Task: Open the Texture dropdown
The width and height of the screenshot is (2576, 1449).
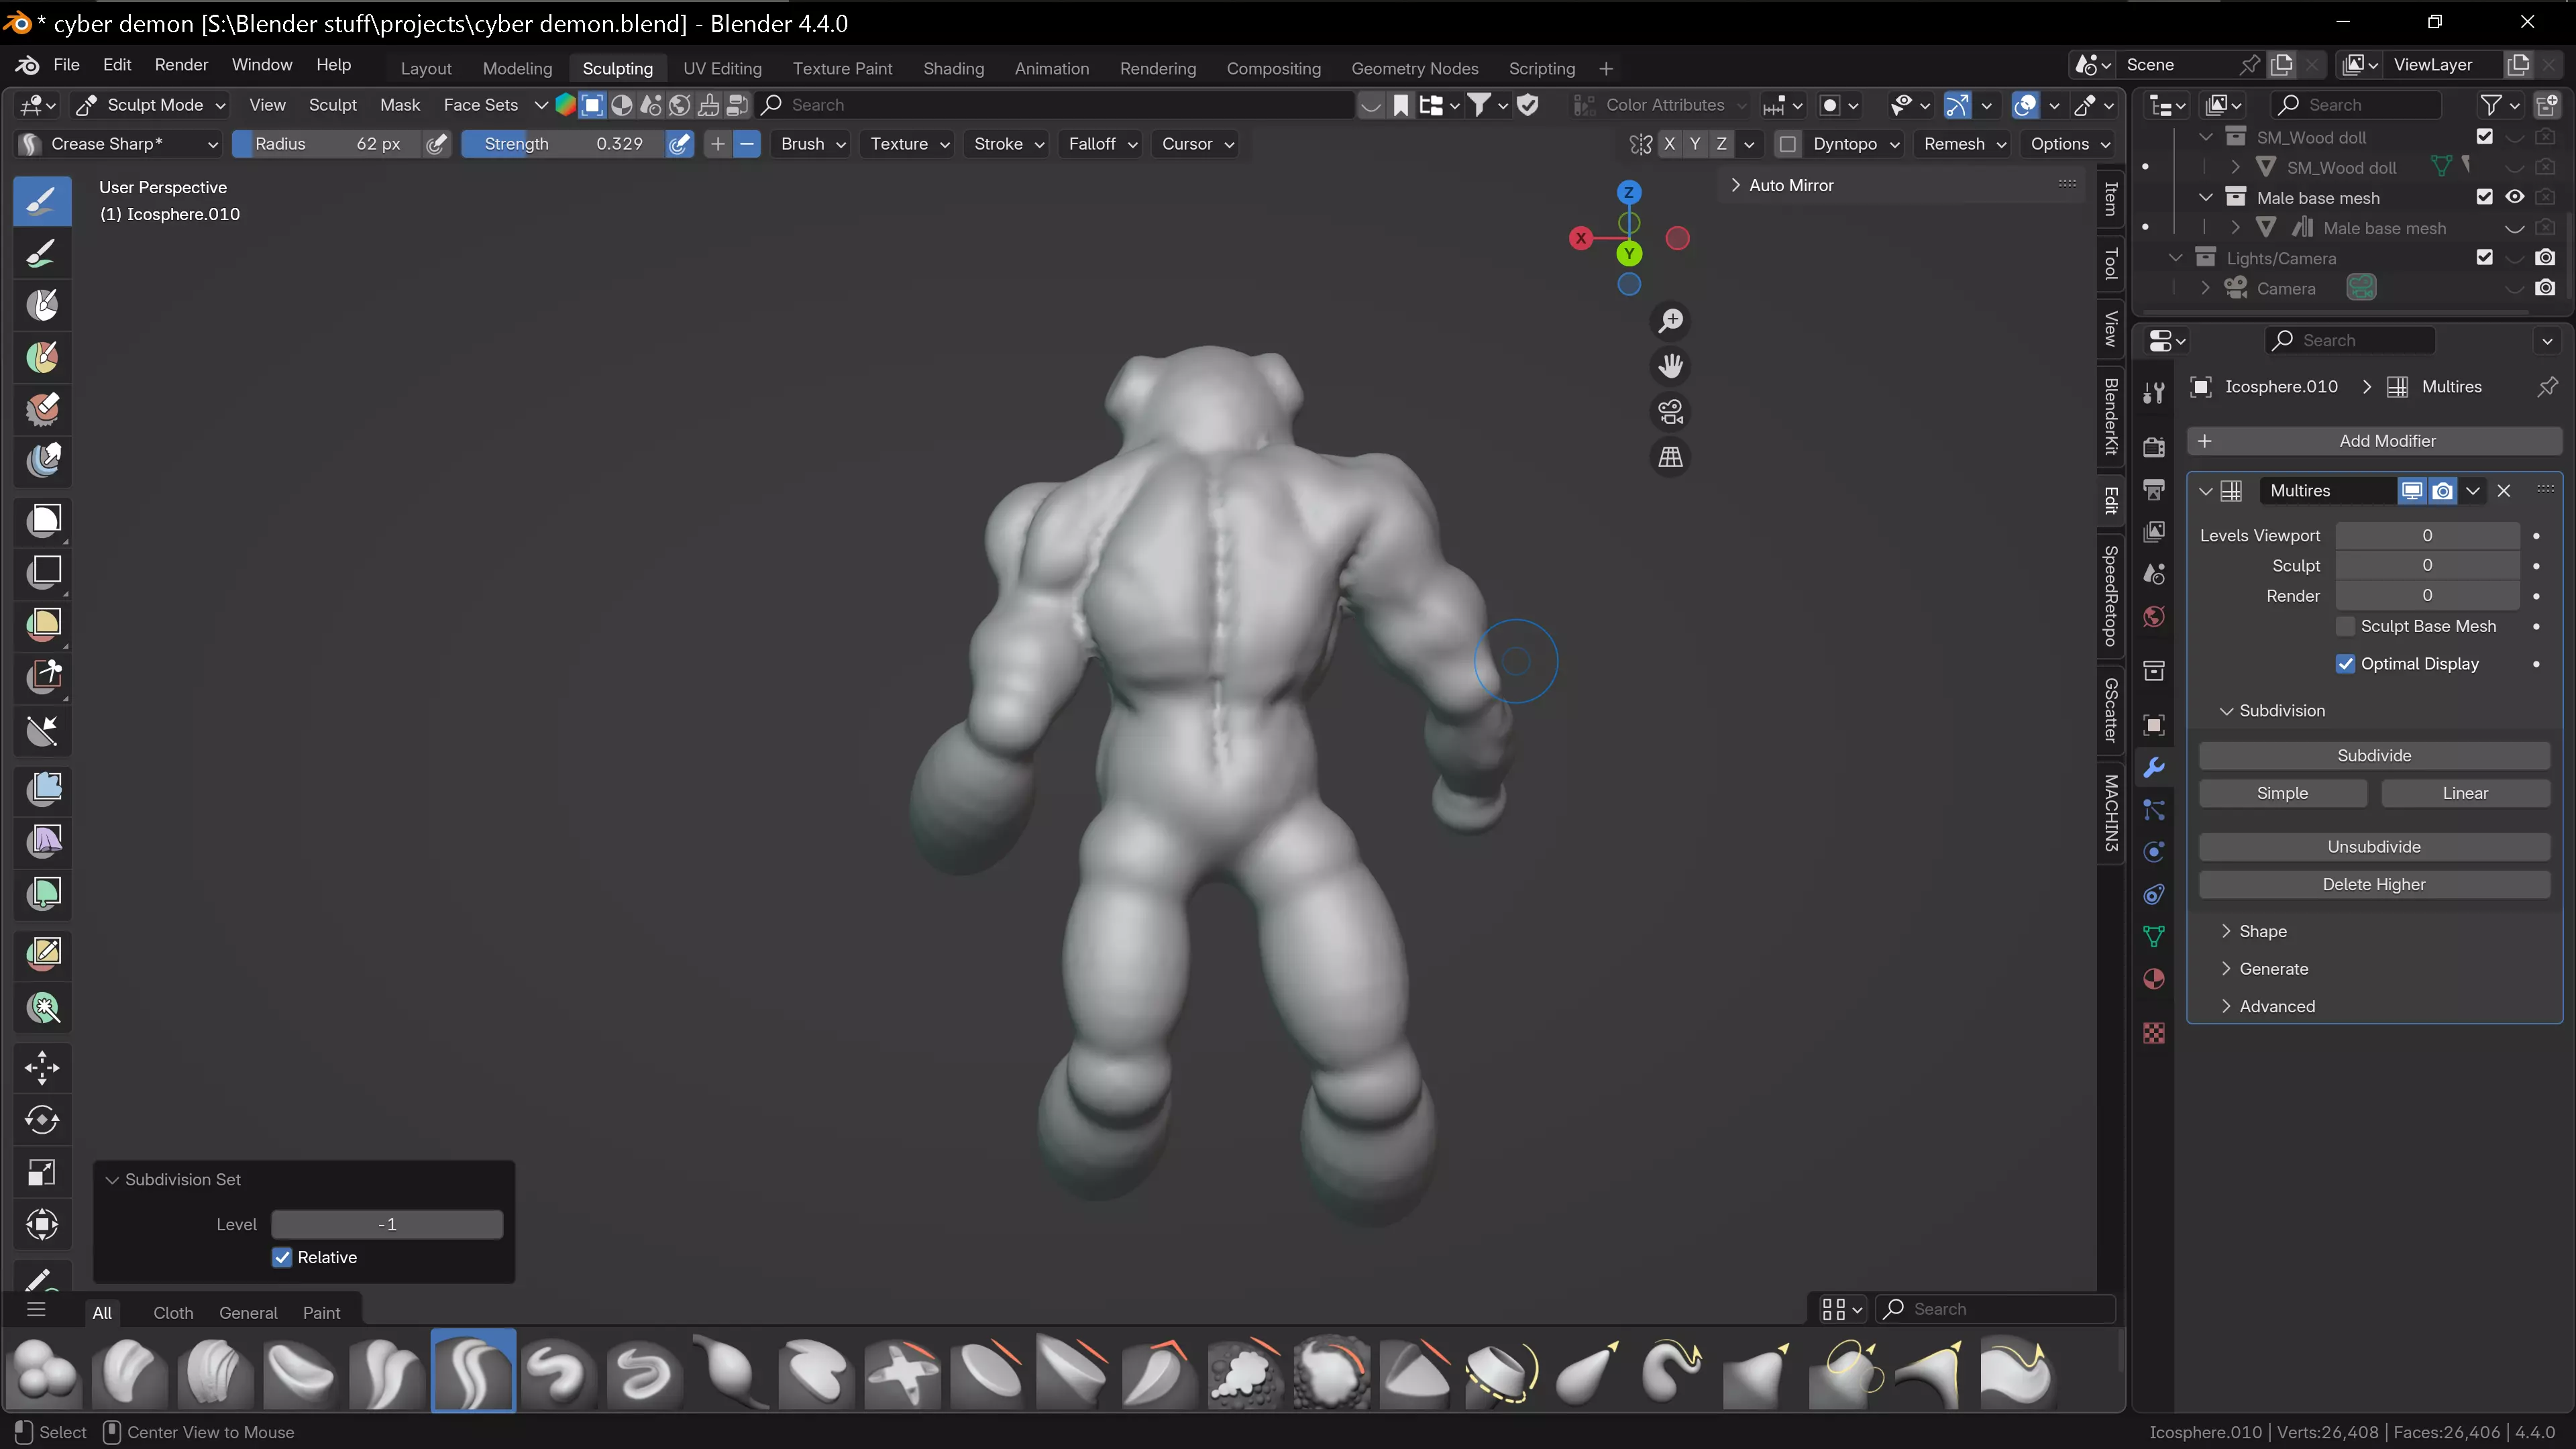Action: pyautogui.click(x=908, y=144)
